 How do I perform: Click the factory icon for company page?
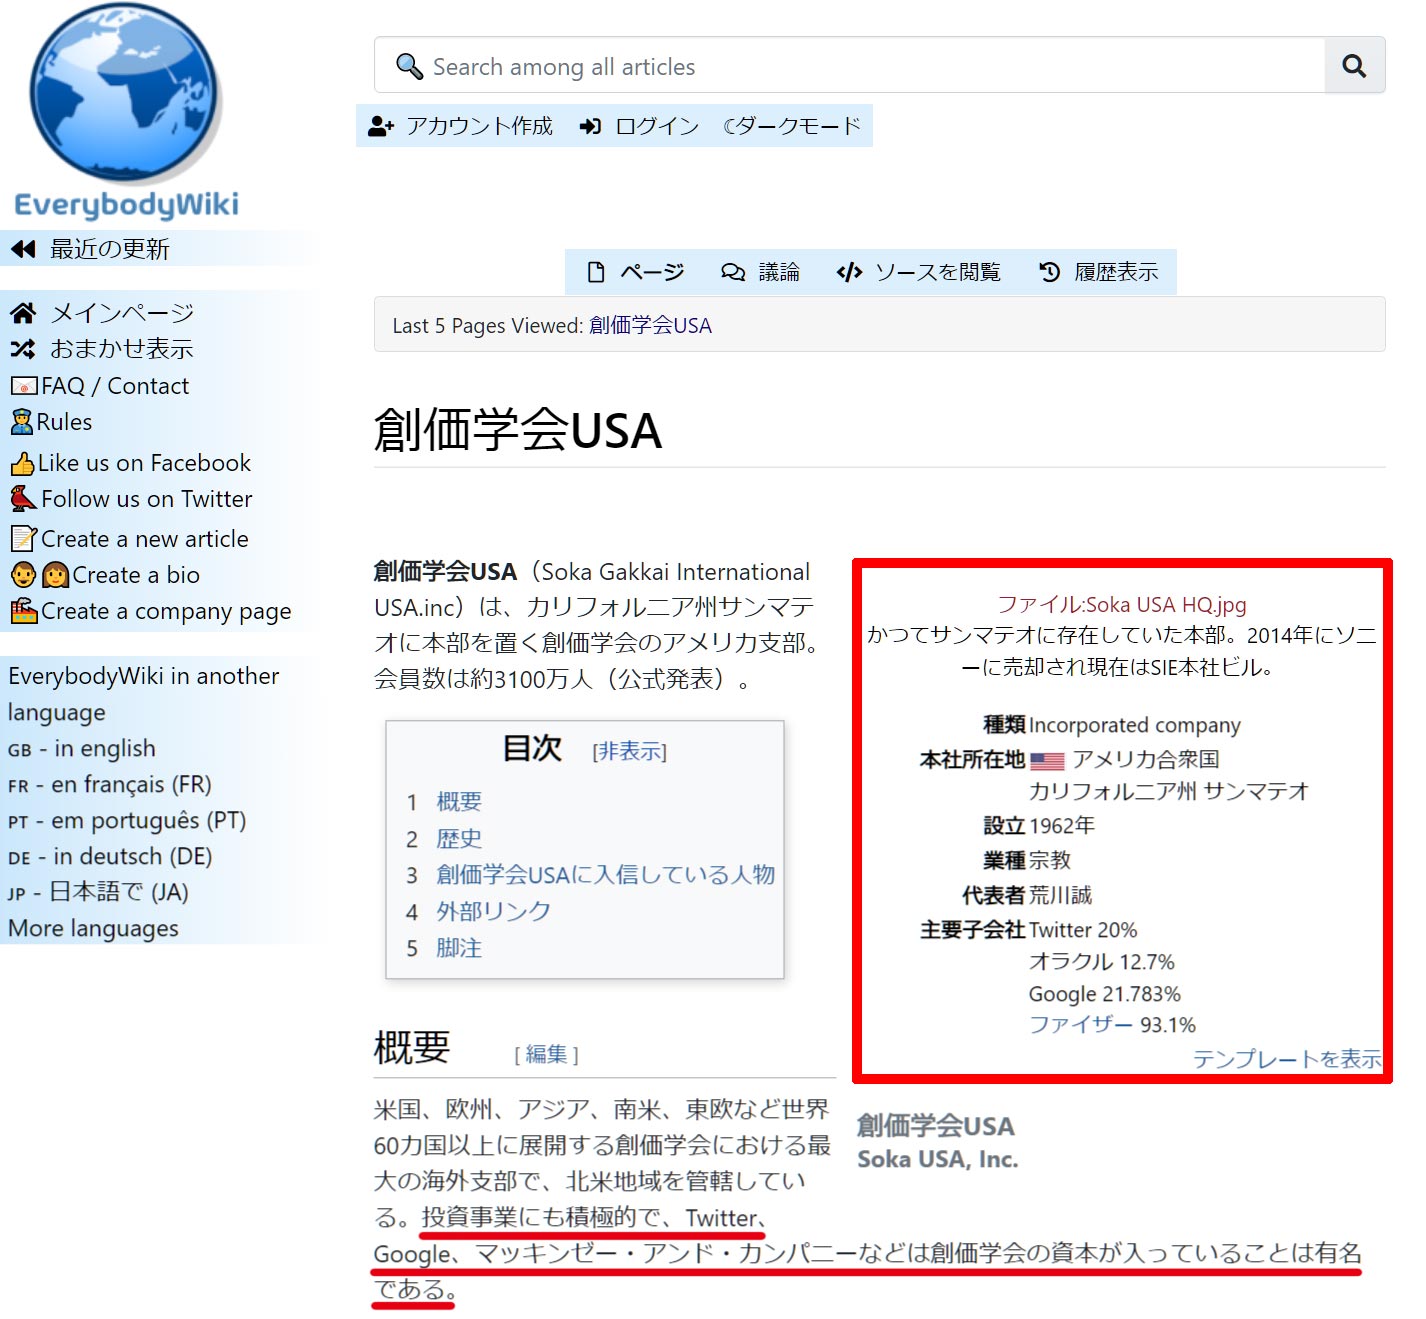[x=24, y=610]
